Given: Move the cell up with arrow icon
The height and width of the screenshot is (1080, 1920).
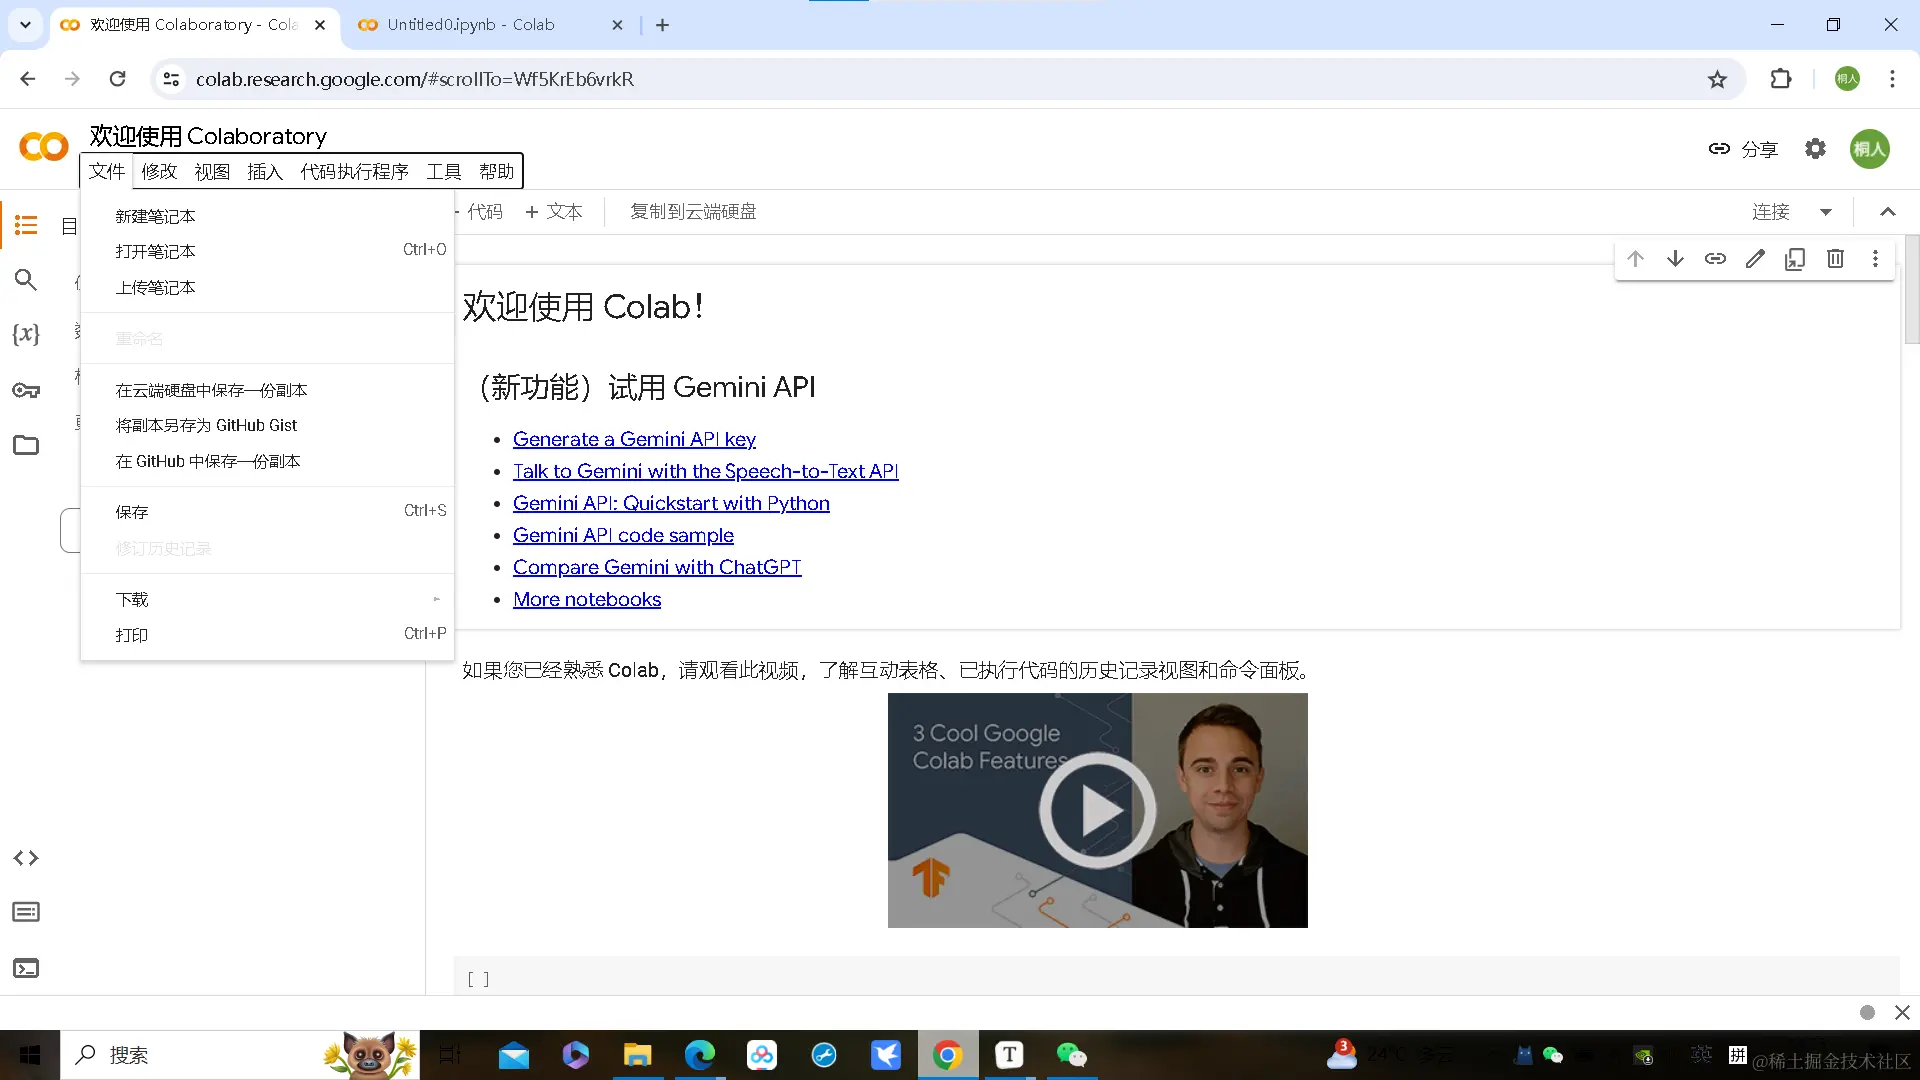Looking at the screenshot, I should coord(1635,258).
